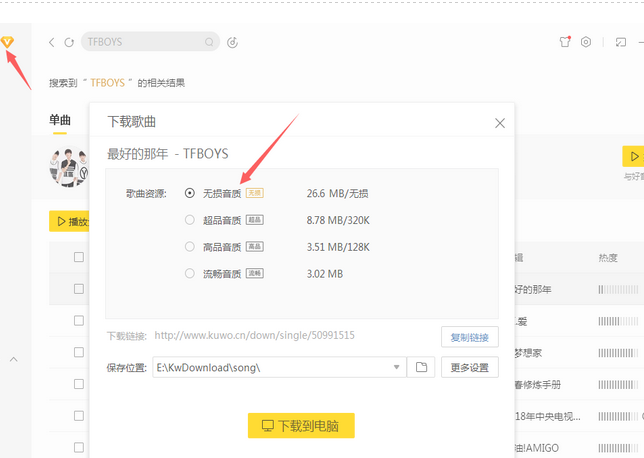Click the 8.78 MB/320K size text
This screenshot has height=458, width=644.
click(x=338, y=220)
